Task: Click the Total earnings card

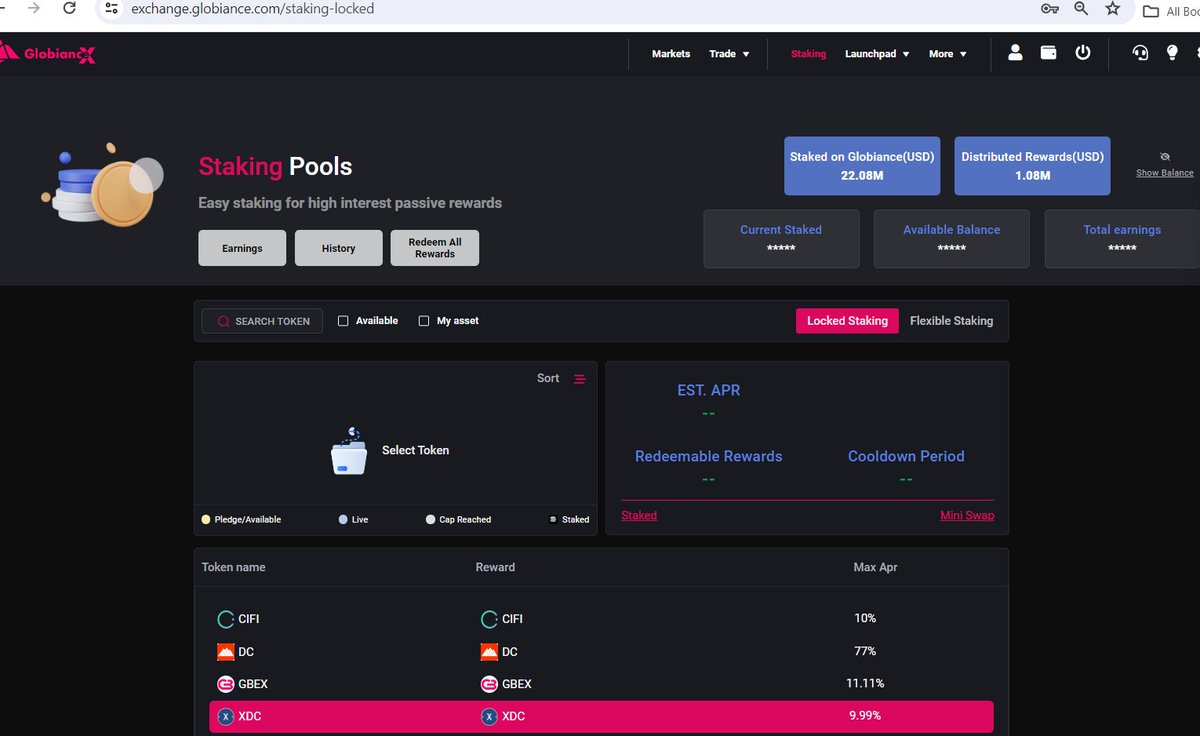Action: (x=1122, y=239)
